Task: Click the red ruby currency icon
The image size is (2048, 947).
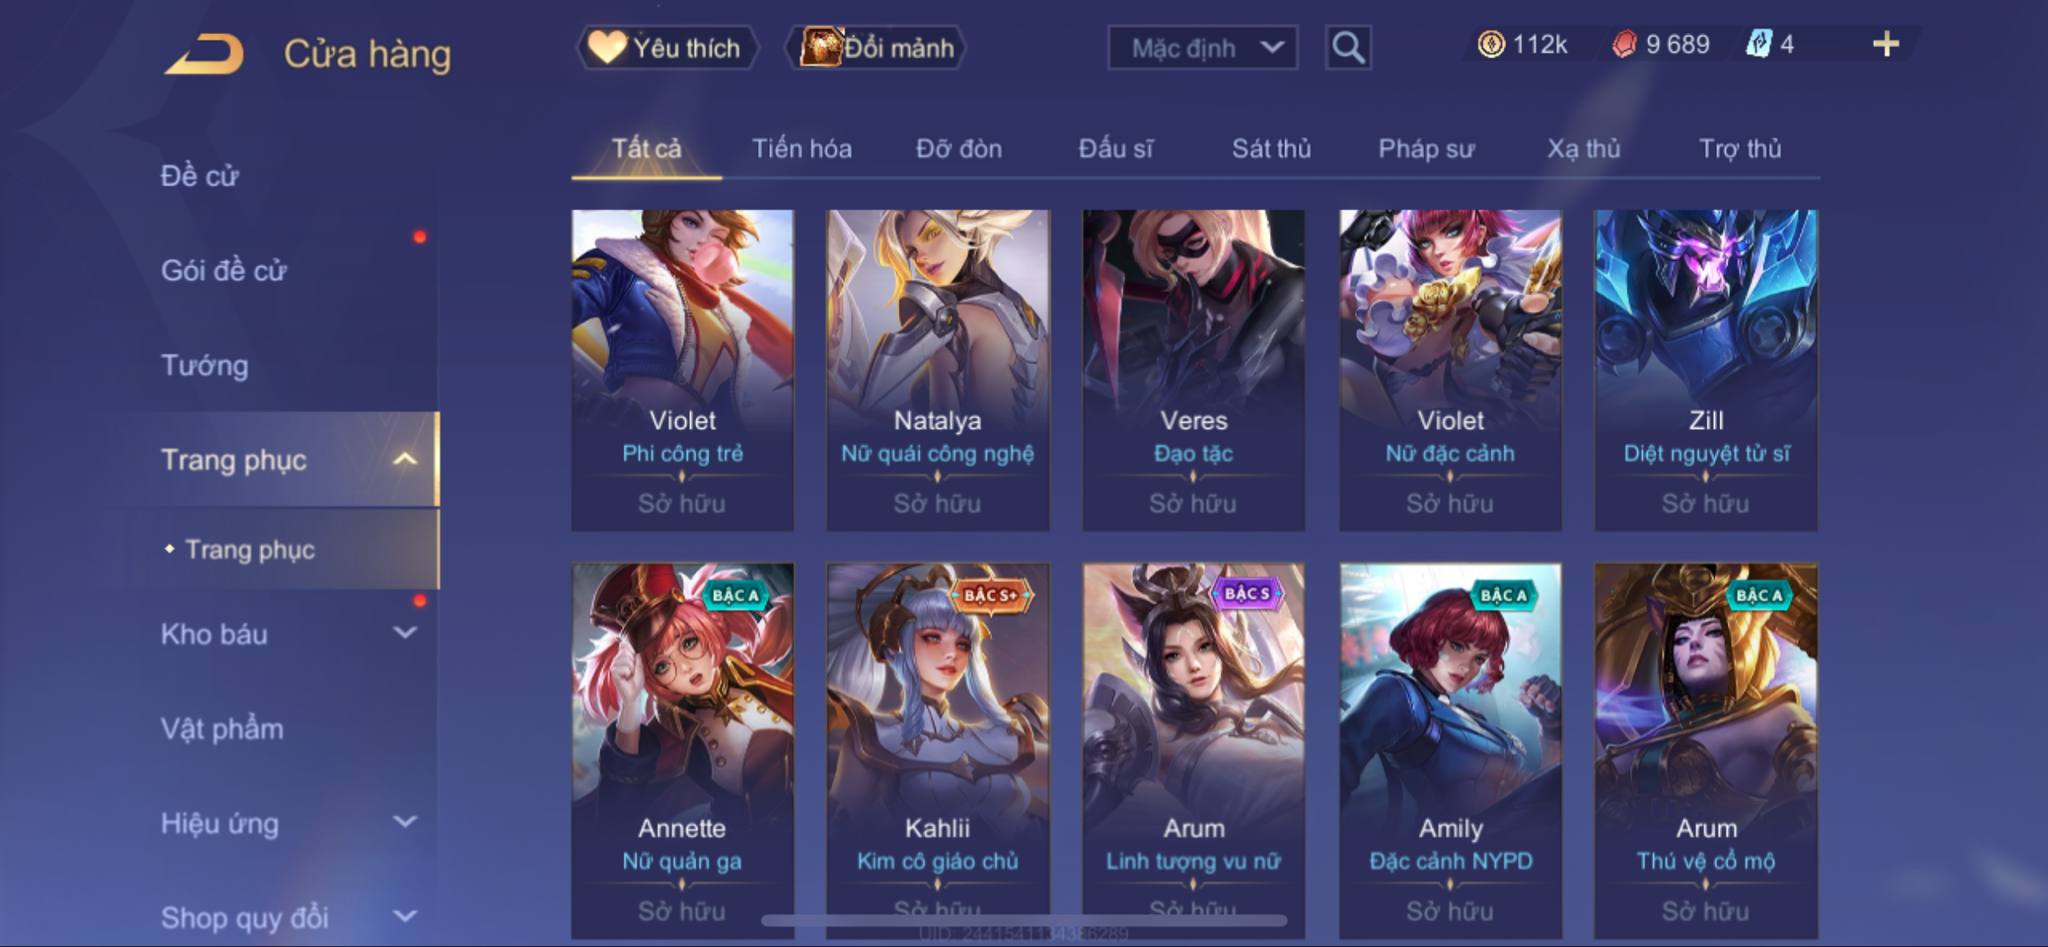Action: point(1625,44)
